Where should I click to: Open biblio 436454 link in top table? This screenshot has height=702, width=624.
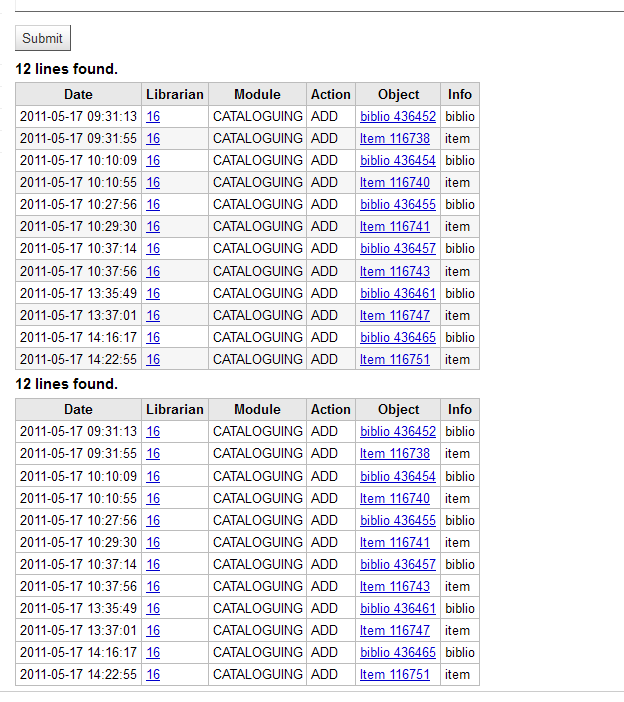pos(398,160)
